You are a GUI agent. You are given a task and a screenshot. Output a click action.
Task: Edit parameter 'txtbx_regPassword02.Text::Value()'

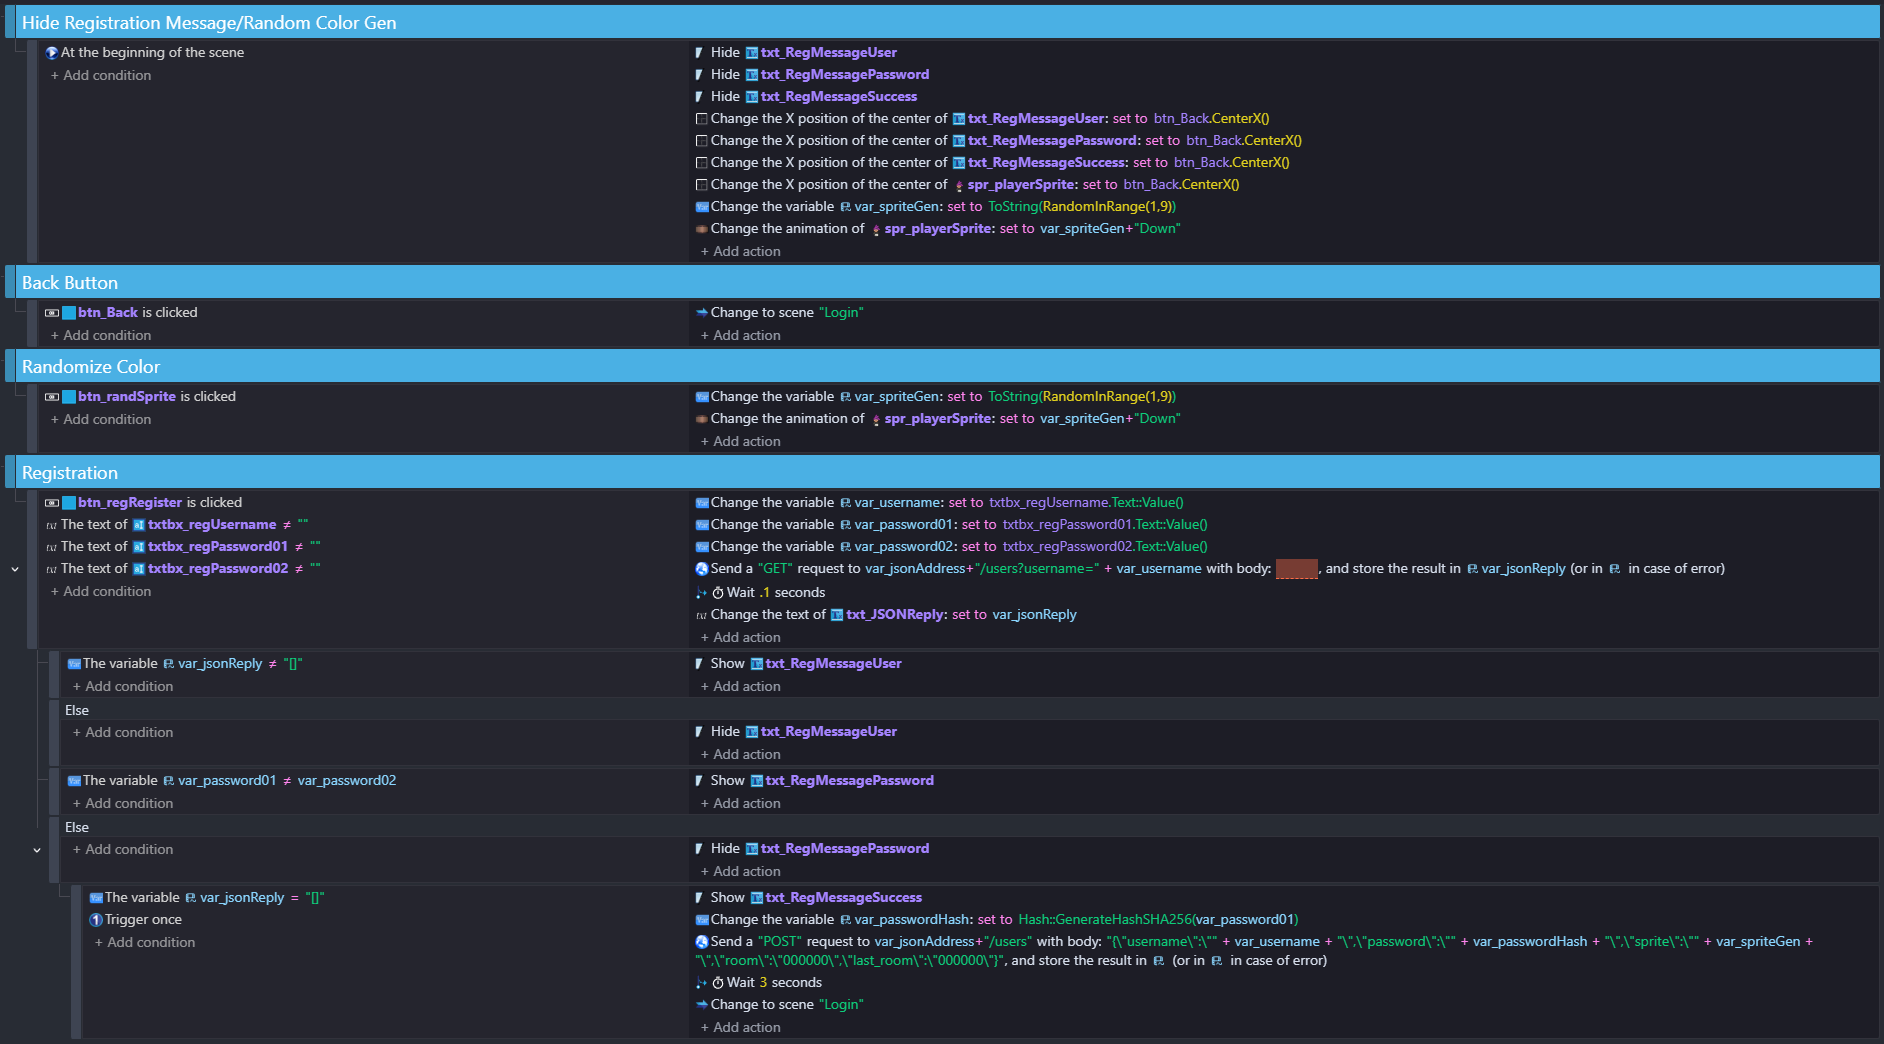point(1105,547)
